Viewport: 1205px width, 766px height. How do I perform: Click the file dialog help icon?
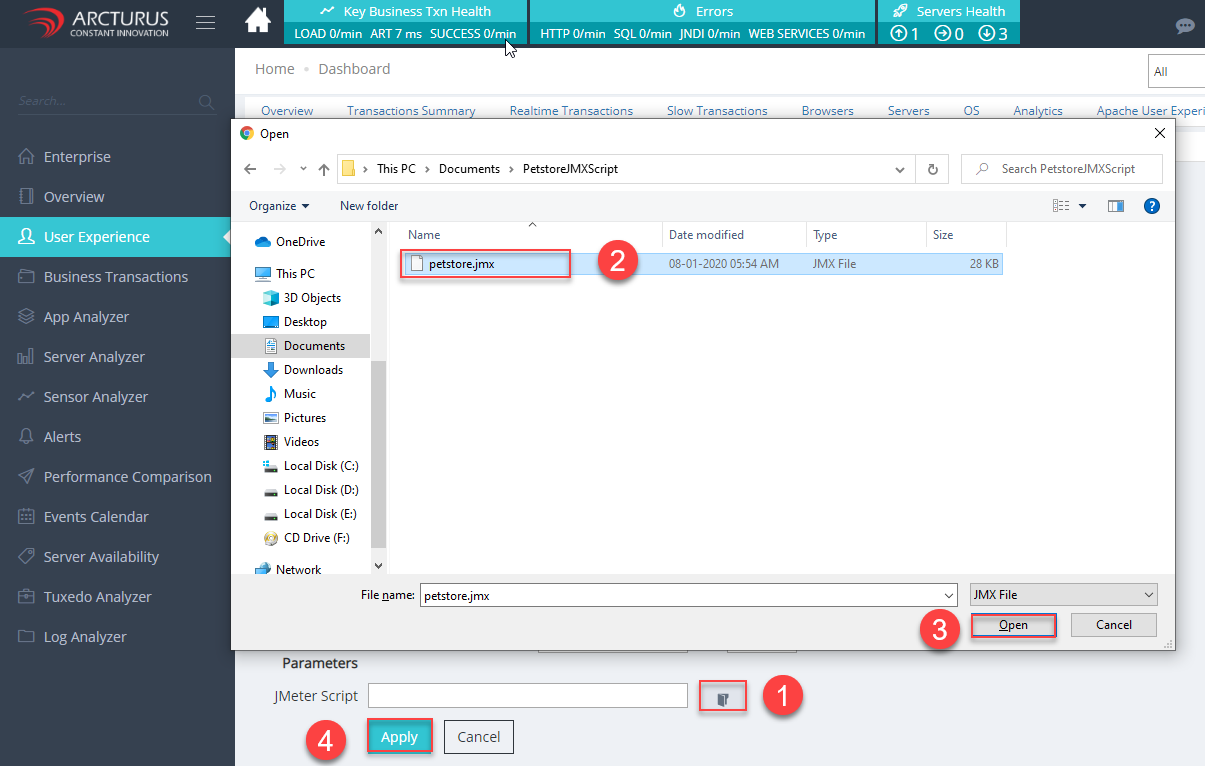(x=1151, y=206)
